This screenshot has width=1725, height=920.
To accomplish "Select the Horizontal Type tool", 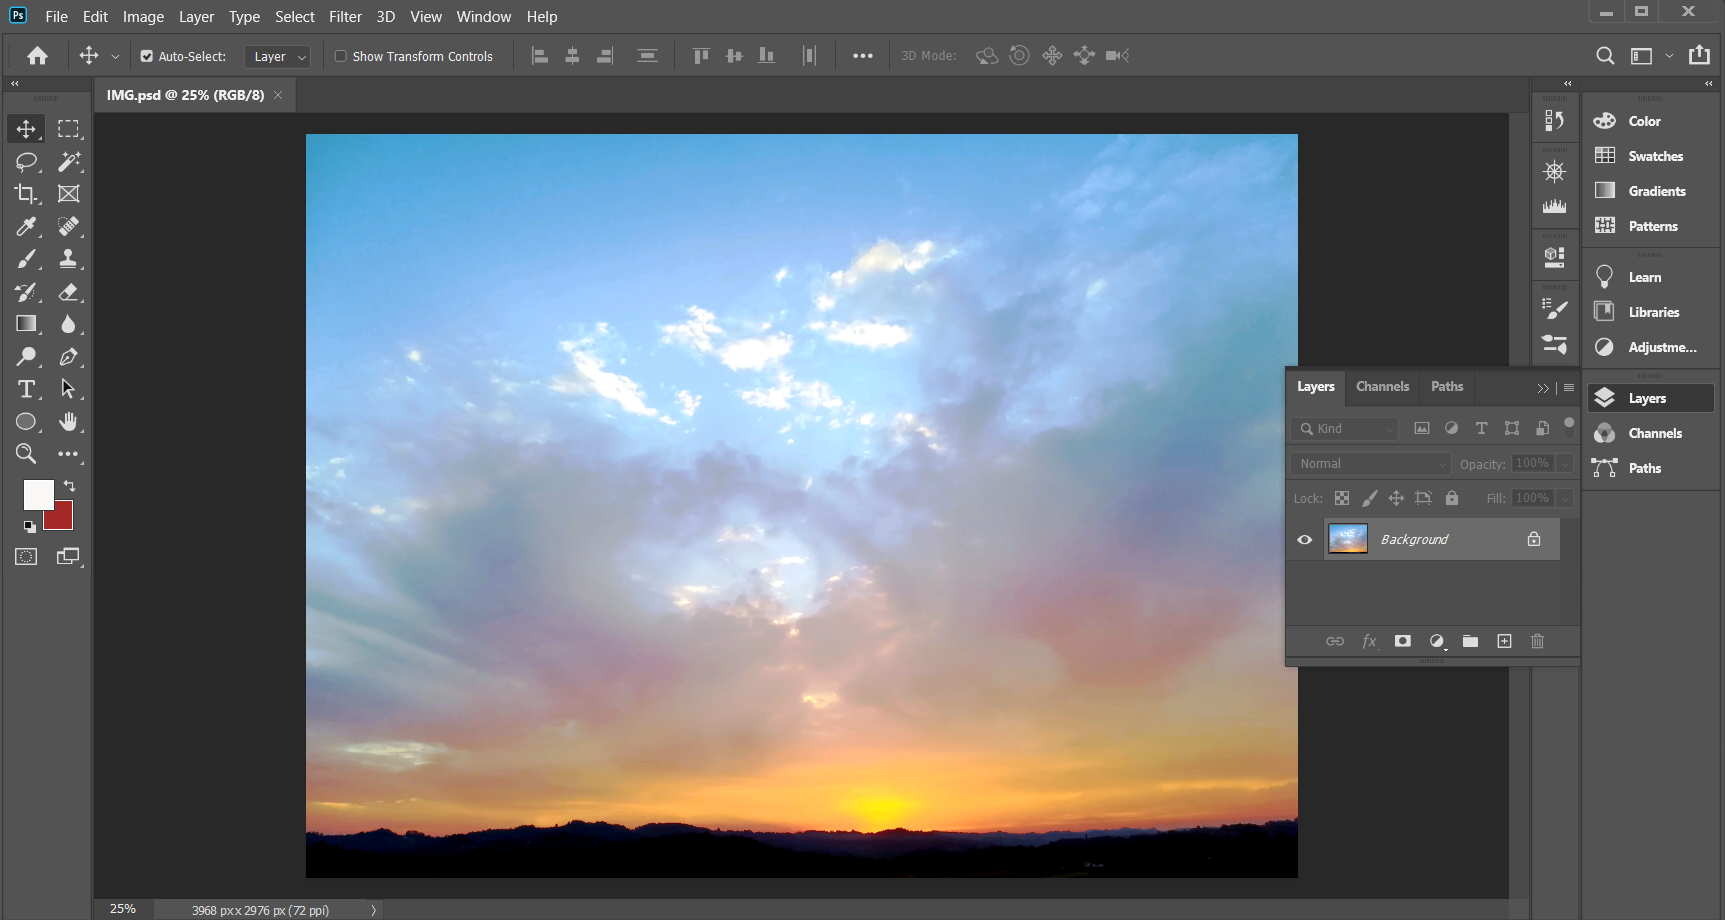I will click(26, 389).
